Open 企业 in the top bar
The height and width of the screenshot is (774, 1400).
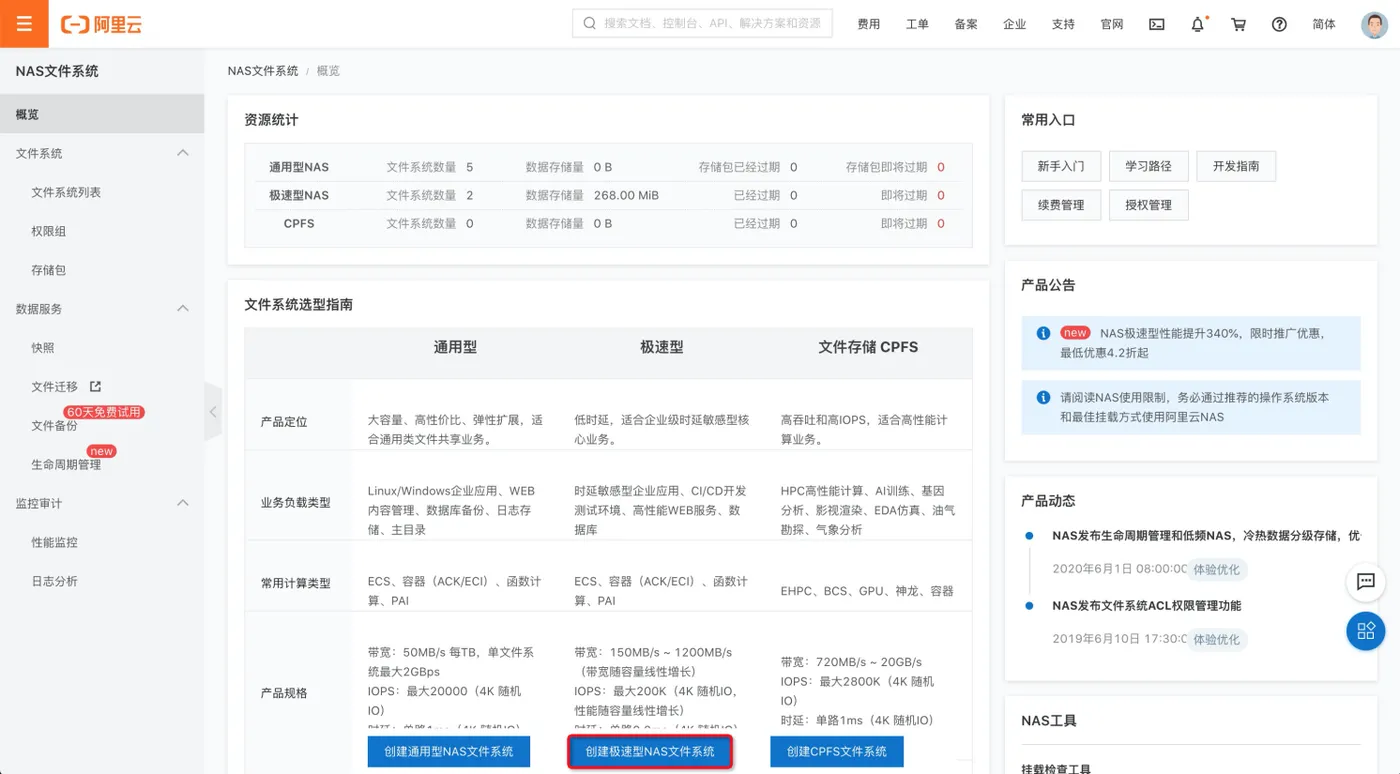coord(1014,24)
